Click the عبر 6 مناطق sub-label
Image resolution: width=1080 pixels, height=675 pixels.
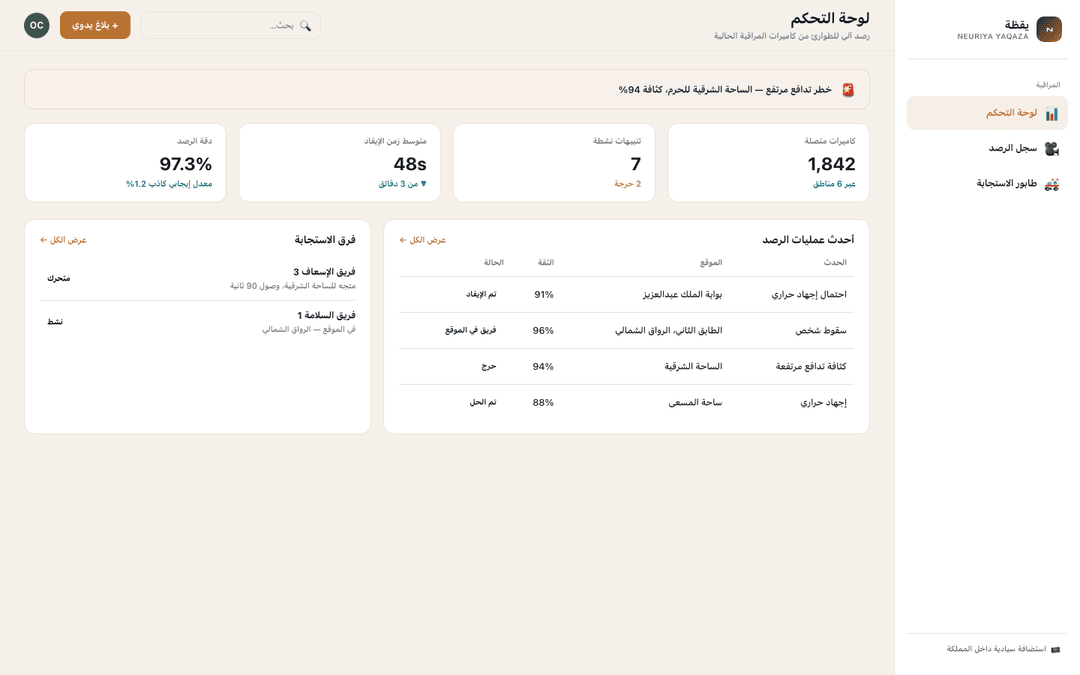click(x=834, y=184)
